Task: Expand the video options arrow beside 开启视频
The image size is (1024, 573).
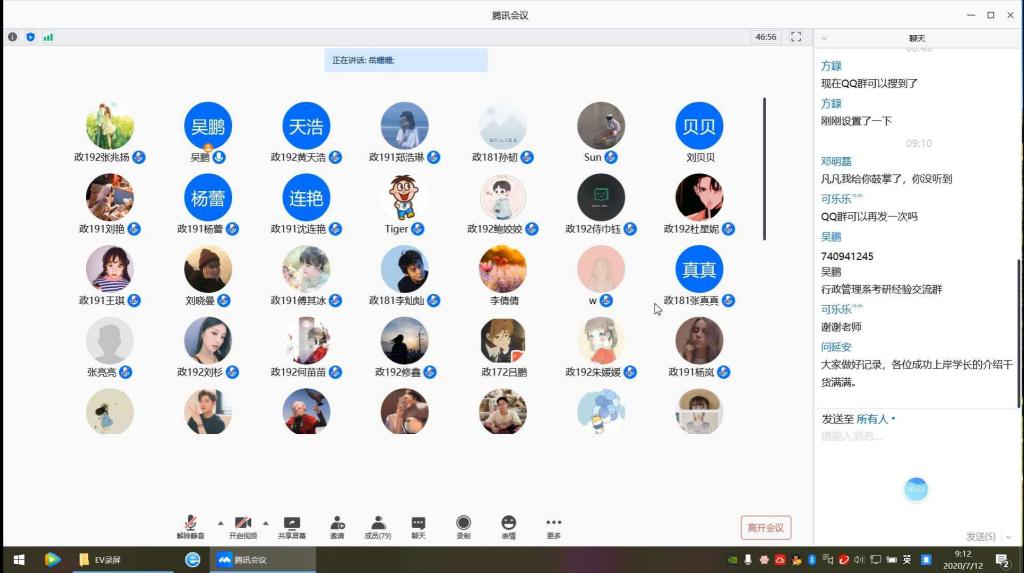Action: click(x=266, y=522)
